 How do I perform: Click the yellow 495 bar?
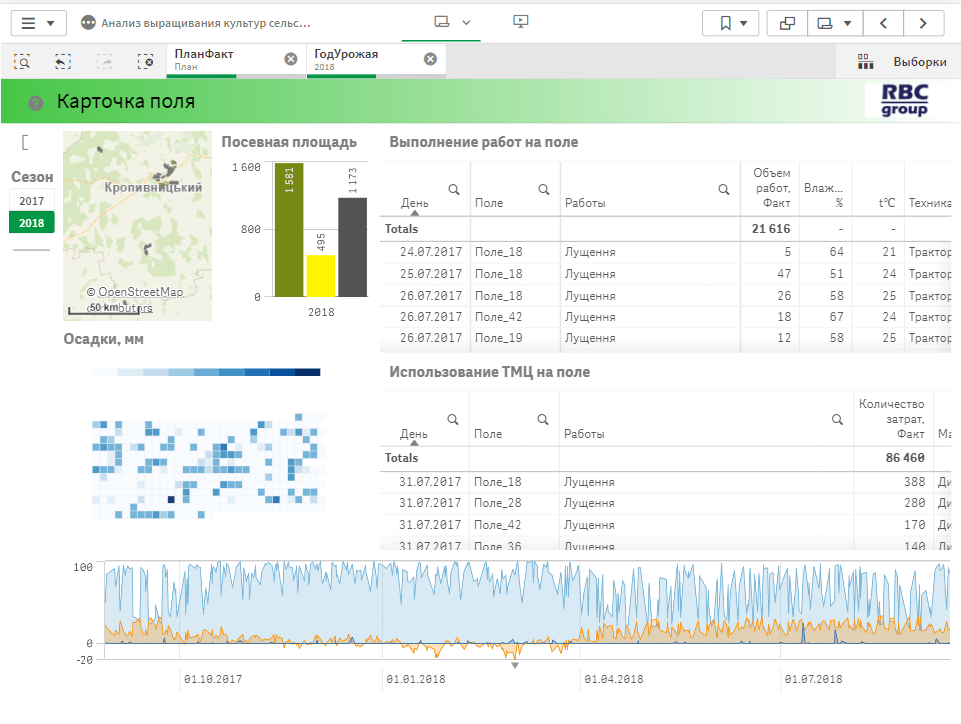coord(321,275)
